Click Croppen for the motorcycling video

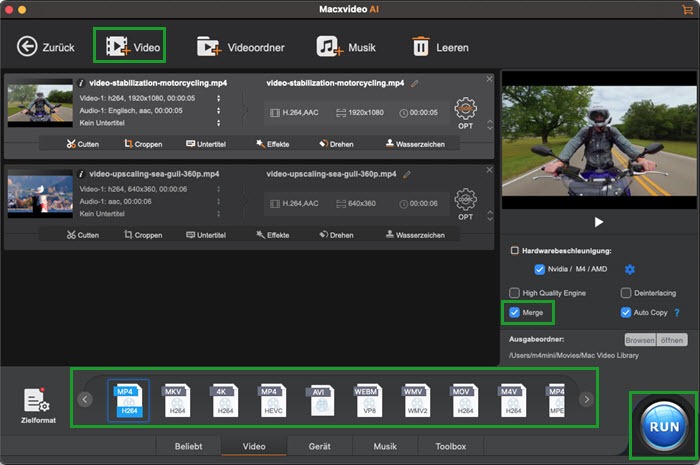pos(143,144)
